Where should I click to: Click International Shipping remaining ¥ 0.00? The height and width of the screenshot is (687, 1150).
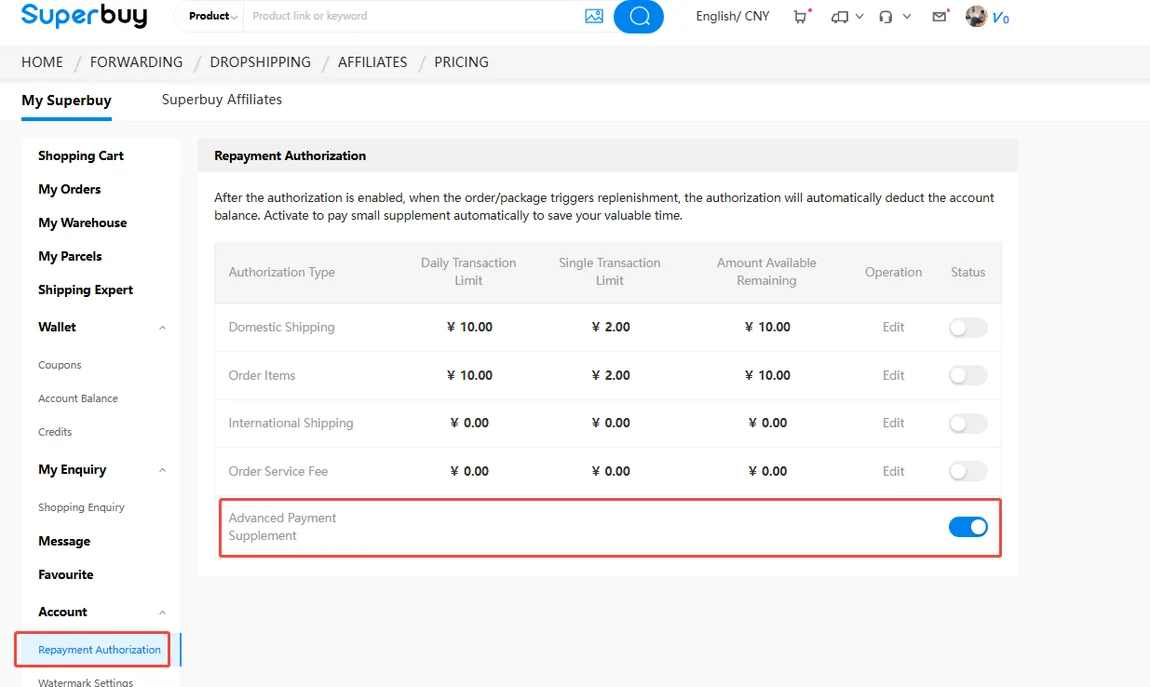pyautogui.click(x=767, y=423)
